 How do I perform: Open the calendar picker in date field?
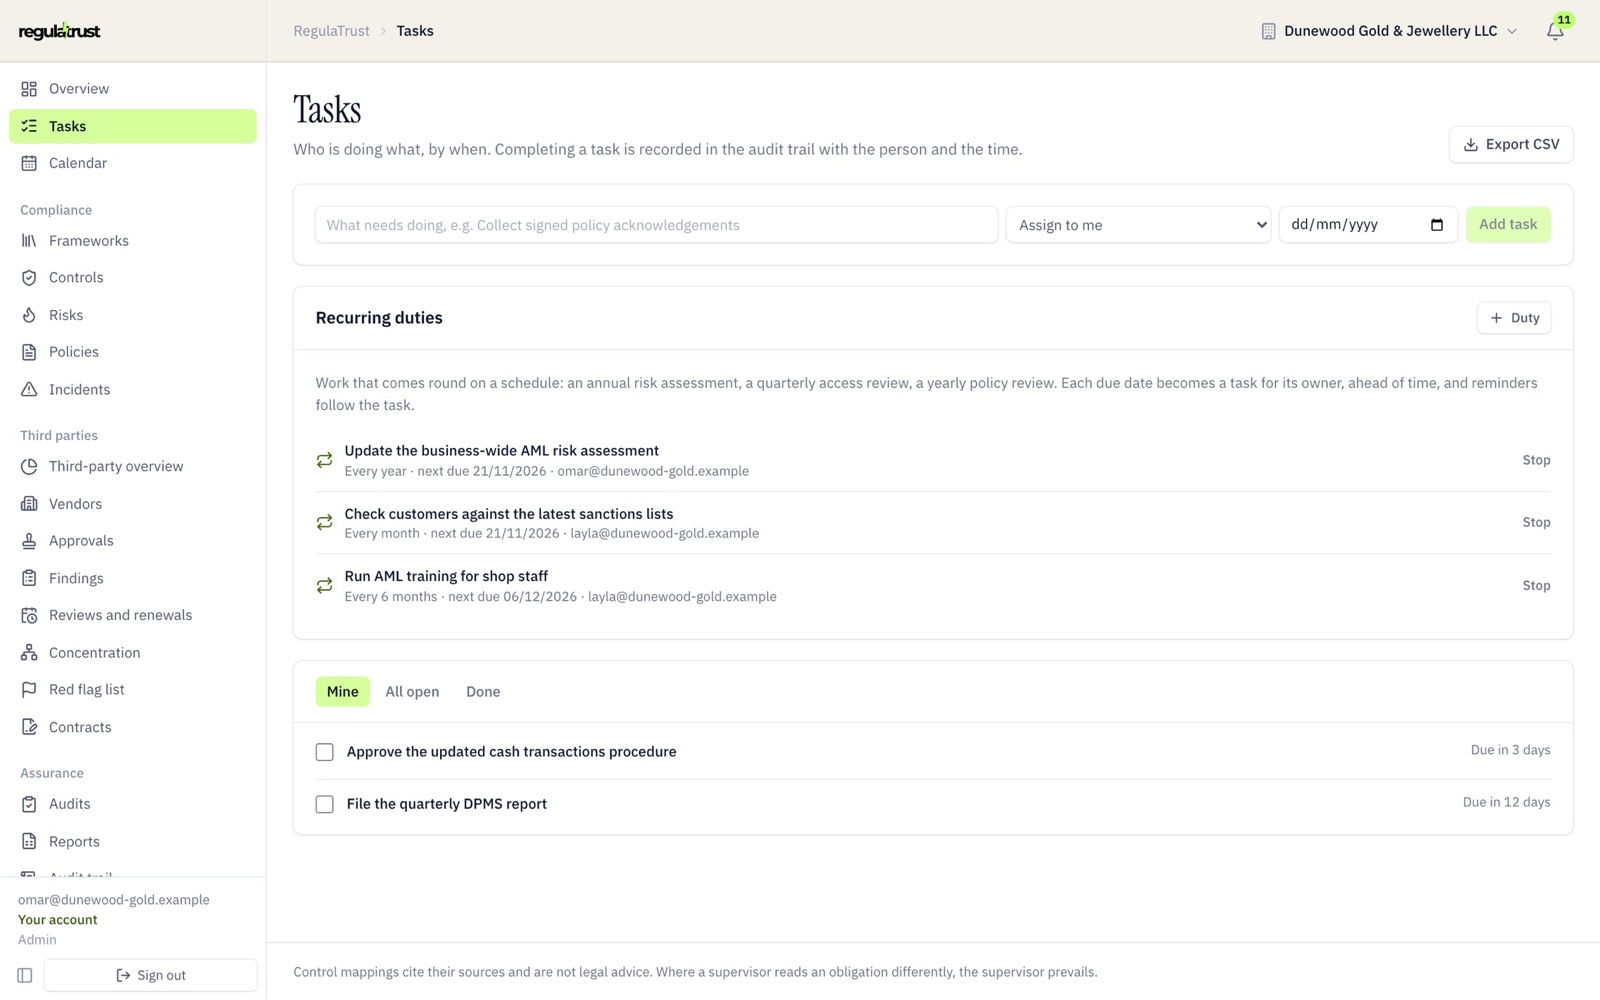click(x=1437, y=225)
